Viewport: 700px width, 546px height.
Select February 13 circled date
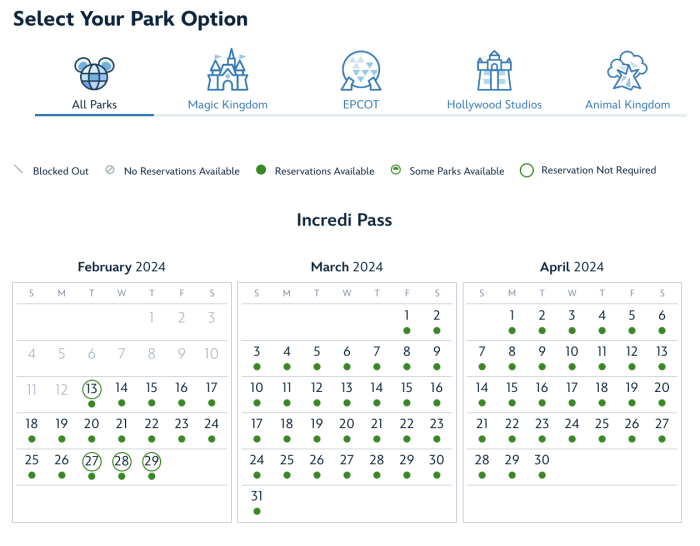click(92, 388)
